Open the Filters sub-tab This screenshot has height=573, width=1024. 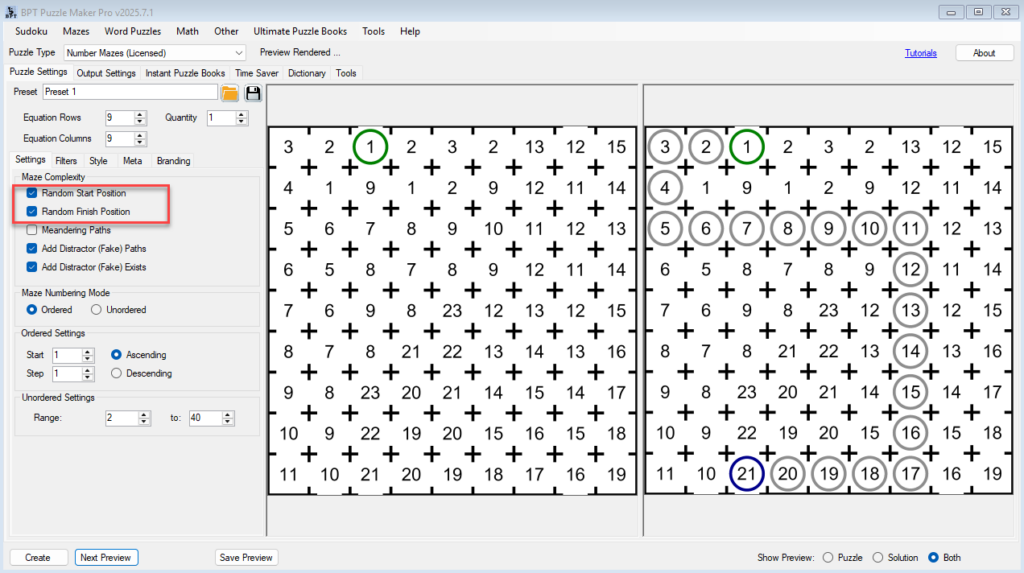66,160
